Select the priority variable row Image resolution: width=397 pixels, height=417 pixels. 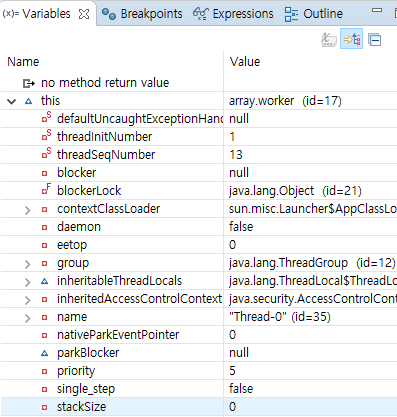tap(199, 371)
